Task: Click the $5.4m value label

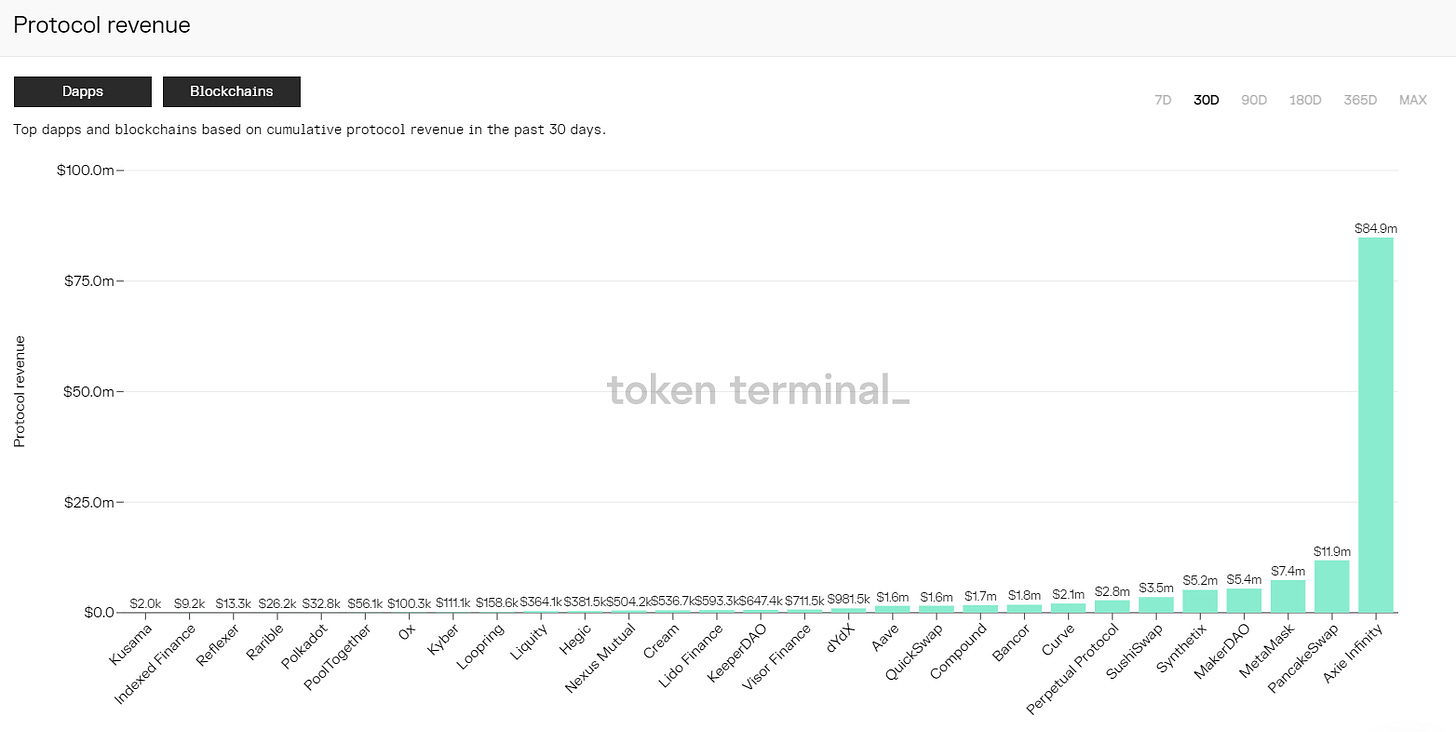Action: pos(1244,580)
